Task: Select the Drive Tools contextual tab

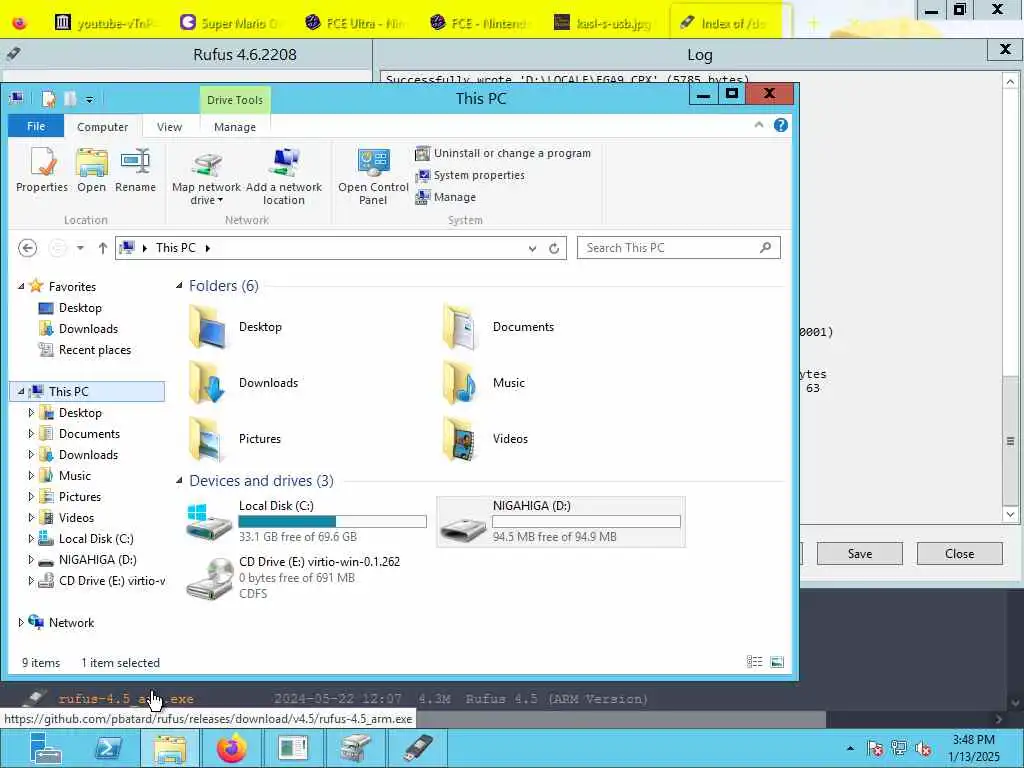Action: (x=234, y=100)
